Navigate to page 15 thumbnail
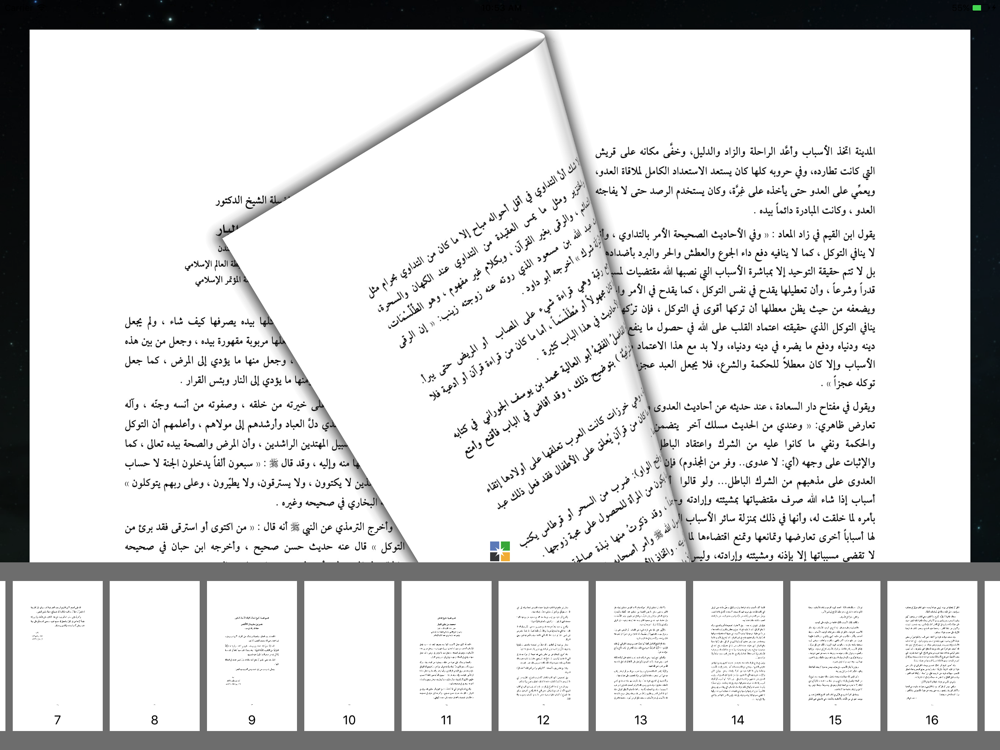This screenshot has width=1000, height=750. click(835, 656)
